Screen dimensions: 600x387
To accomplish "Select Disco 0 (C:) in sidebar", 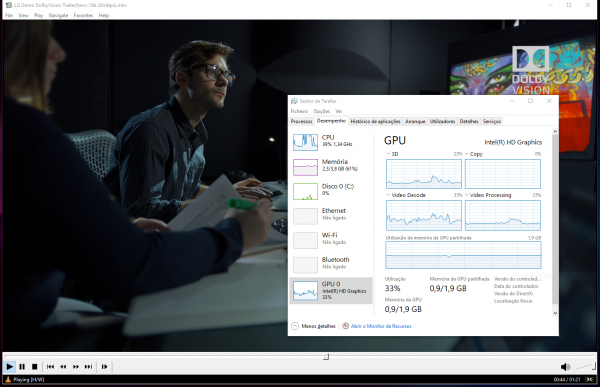I will 331,191.
